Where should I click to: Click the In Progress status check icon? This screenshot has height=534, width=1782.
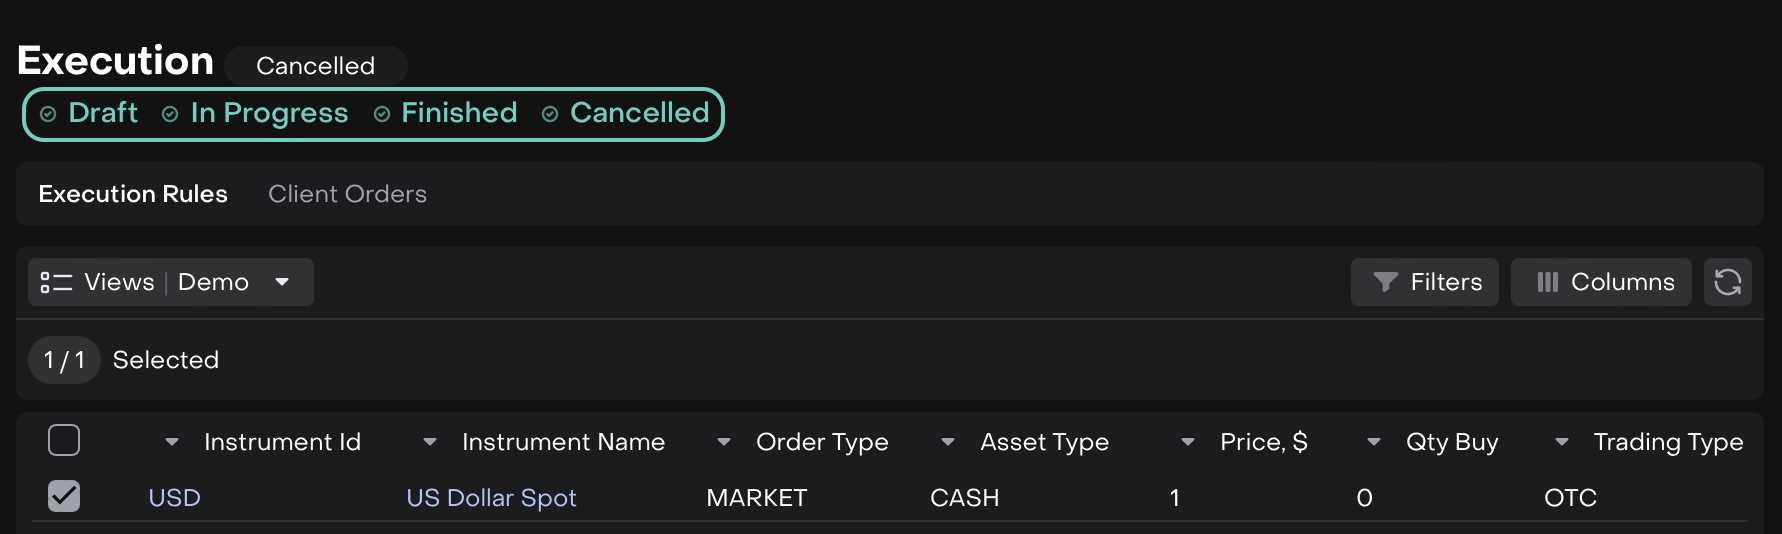coord(170,114)
